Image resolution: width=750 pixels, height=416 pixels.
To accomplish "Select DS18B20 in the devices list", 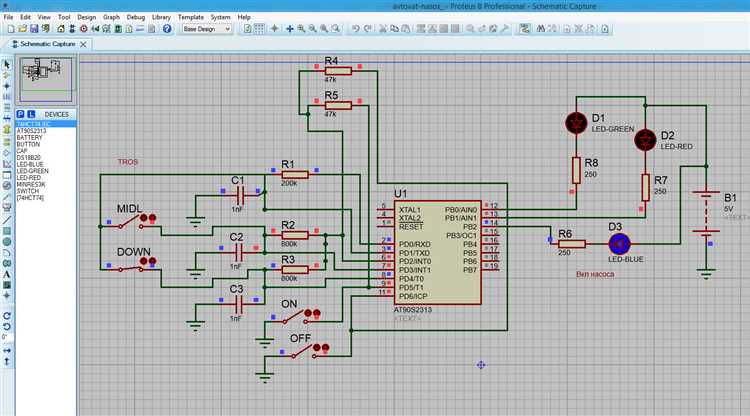I will pos(29,157).
